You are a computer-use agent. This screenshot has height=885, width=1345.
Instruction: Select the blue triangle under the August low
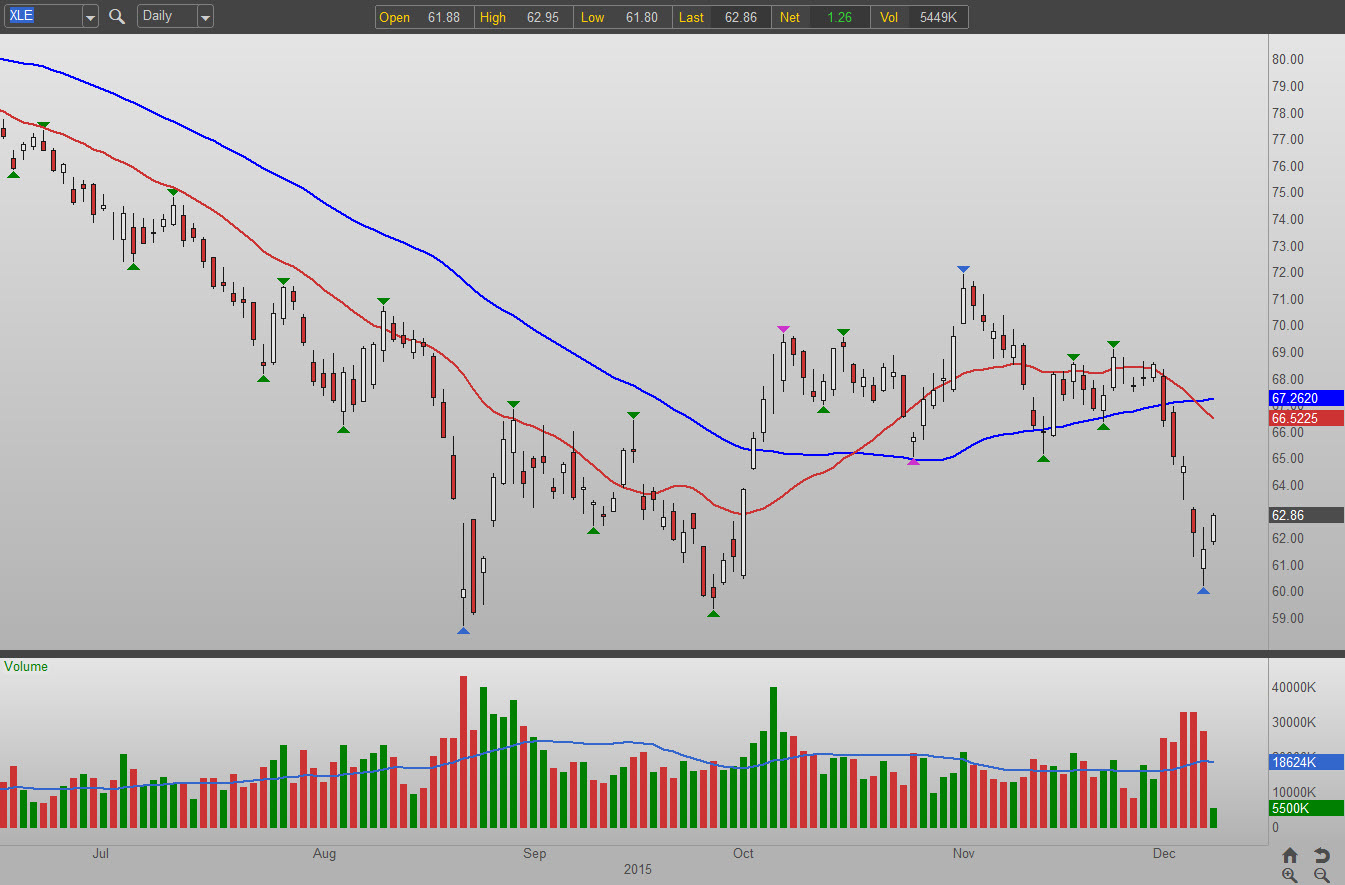[x=463, y=630]
